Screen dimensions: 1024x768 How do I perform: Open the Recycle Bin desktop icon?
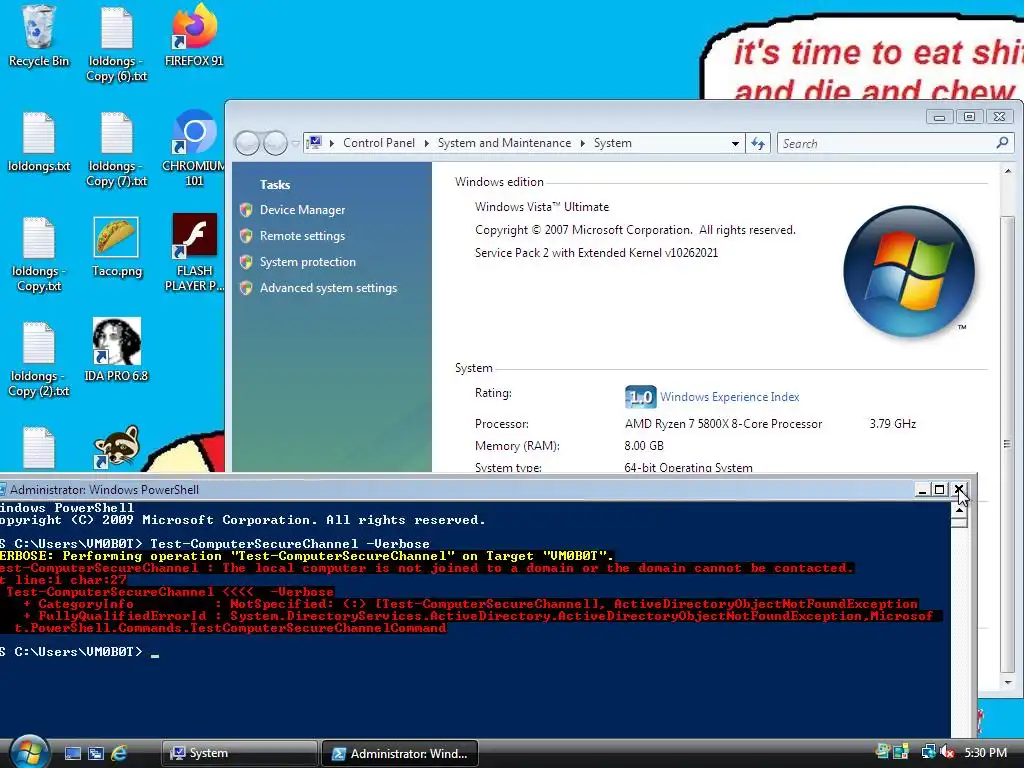point(39,36)
